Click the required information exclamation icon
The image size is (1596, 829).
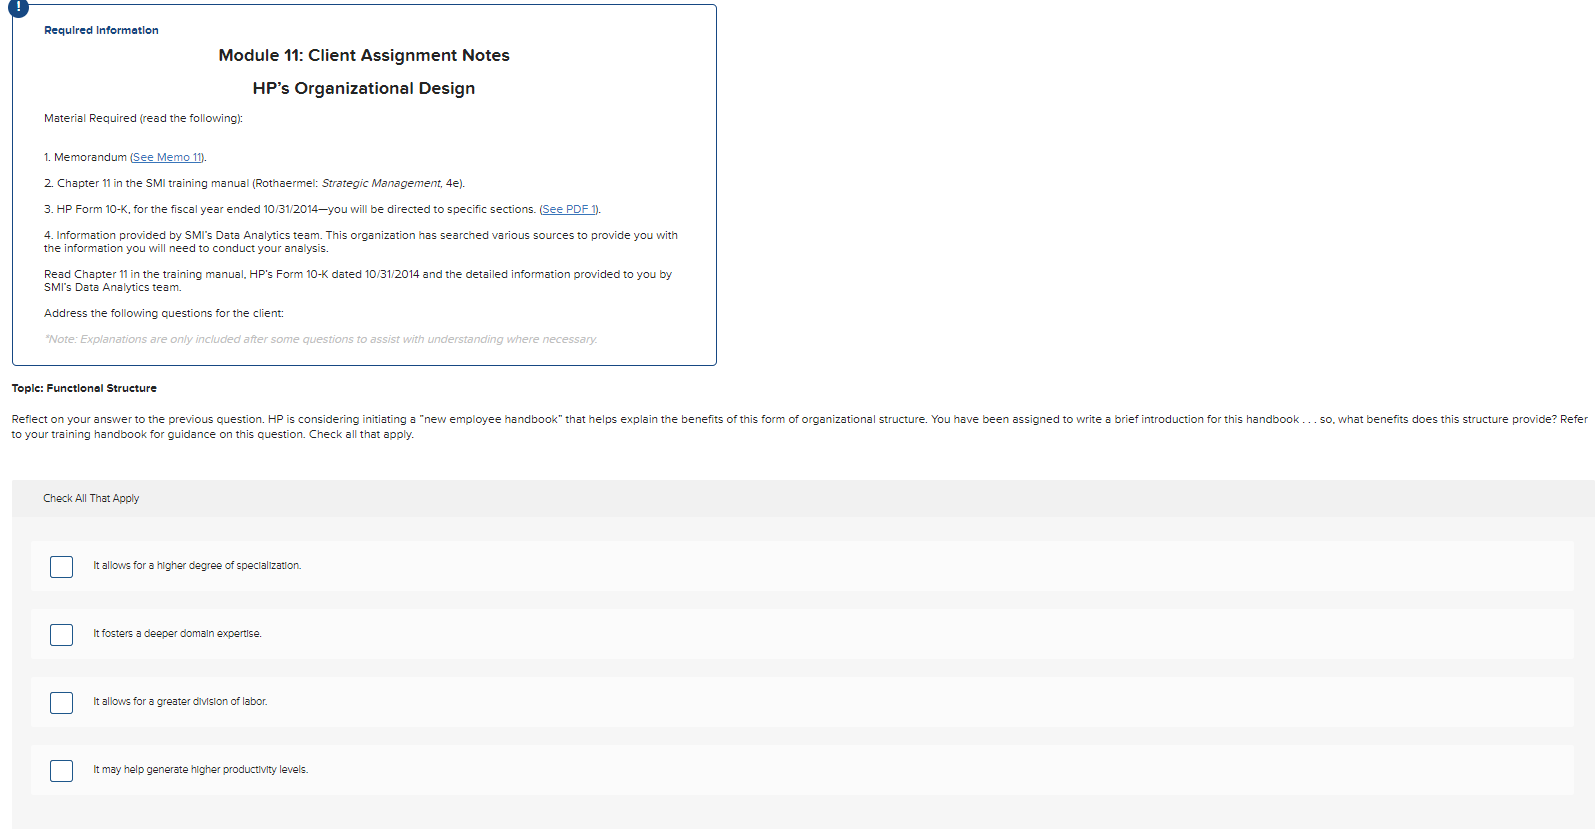18,6
